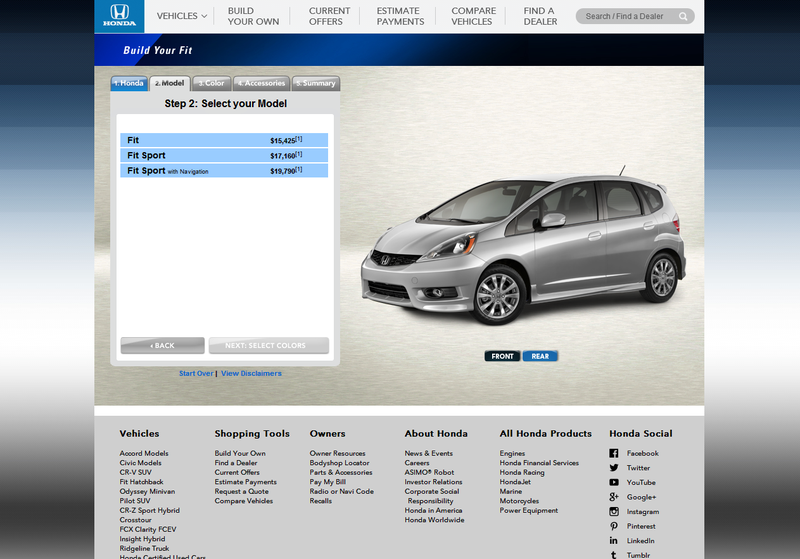Open Pay My Bill footer link
This screenshot has height=559, width=800.
tap(328, 482)
